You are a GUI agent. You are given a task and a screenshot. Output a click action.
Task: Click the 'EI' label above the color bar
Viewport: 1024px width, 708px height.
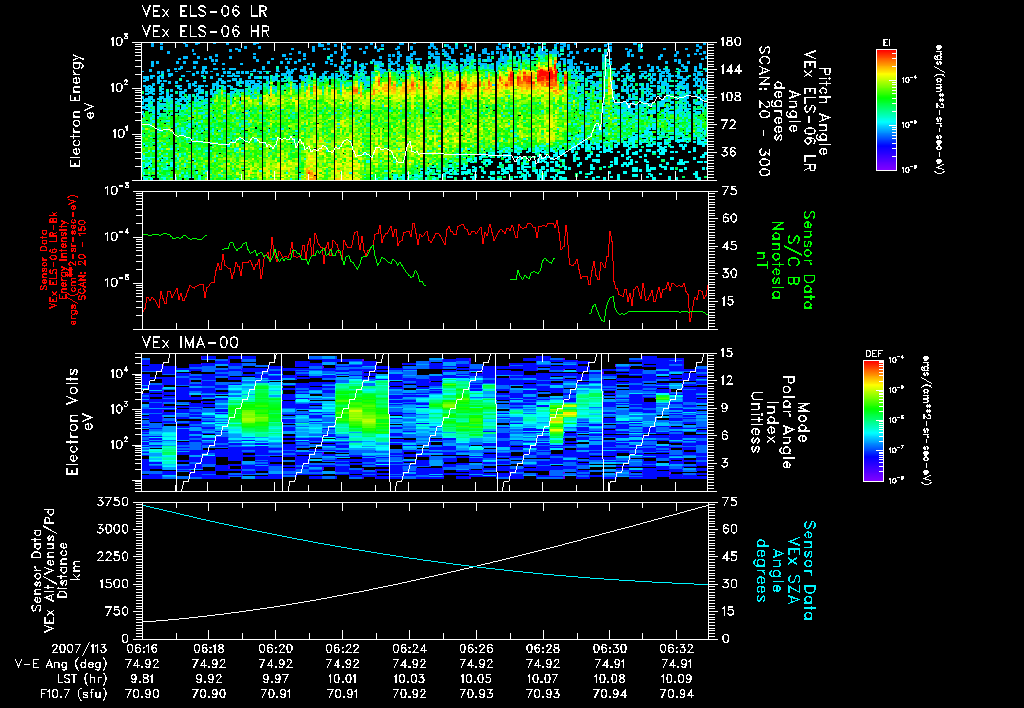click(x=886, y=42)
